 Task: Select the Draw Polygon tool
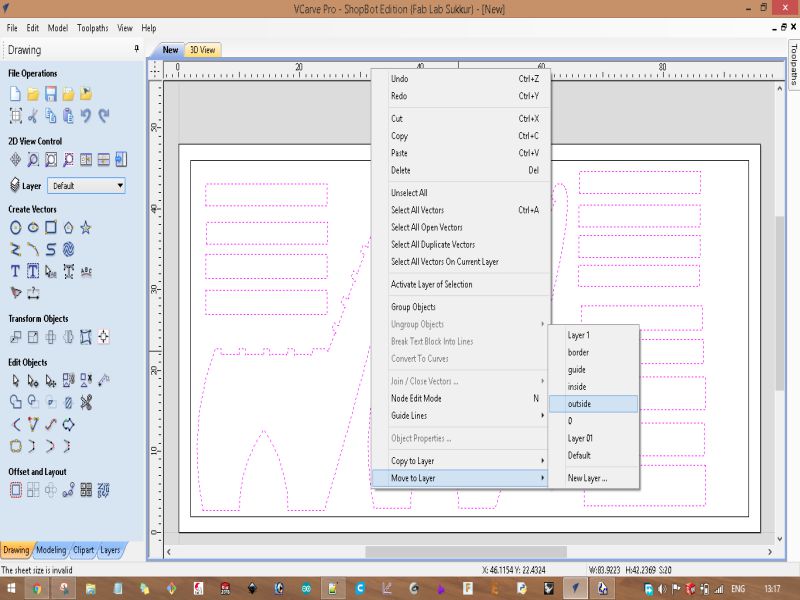point(68,228)
